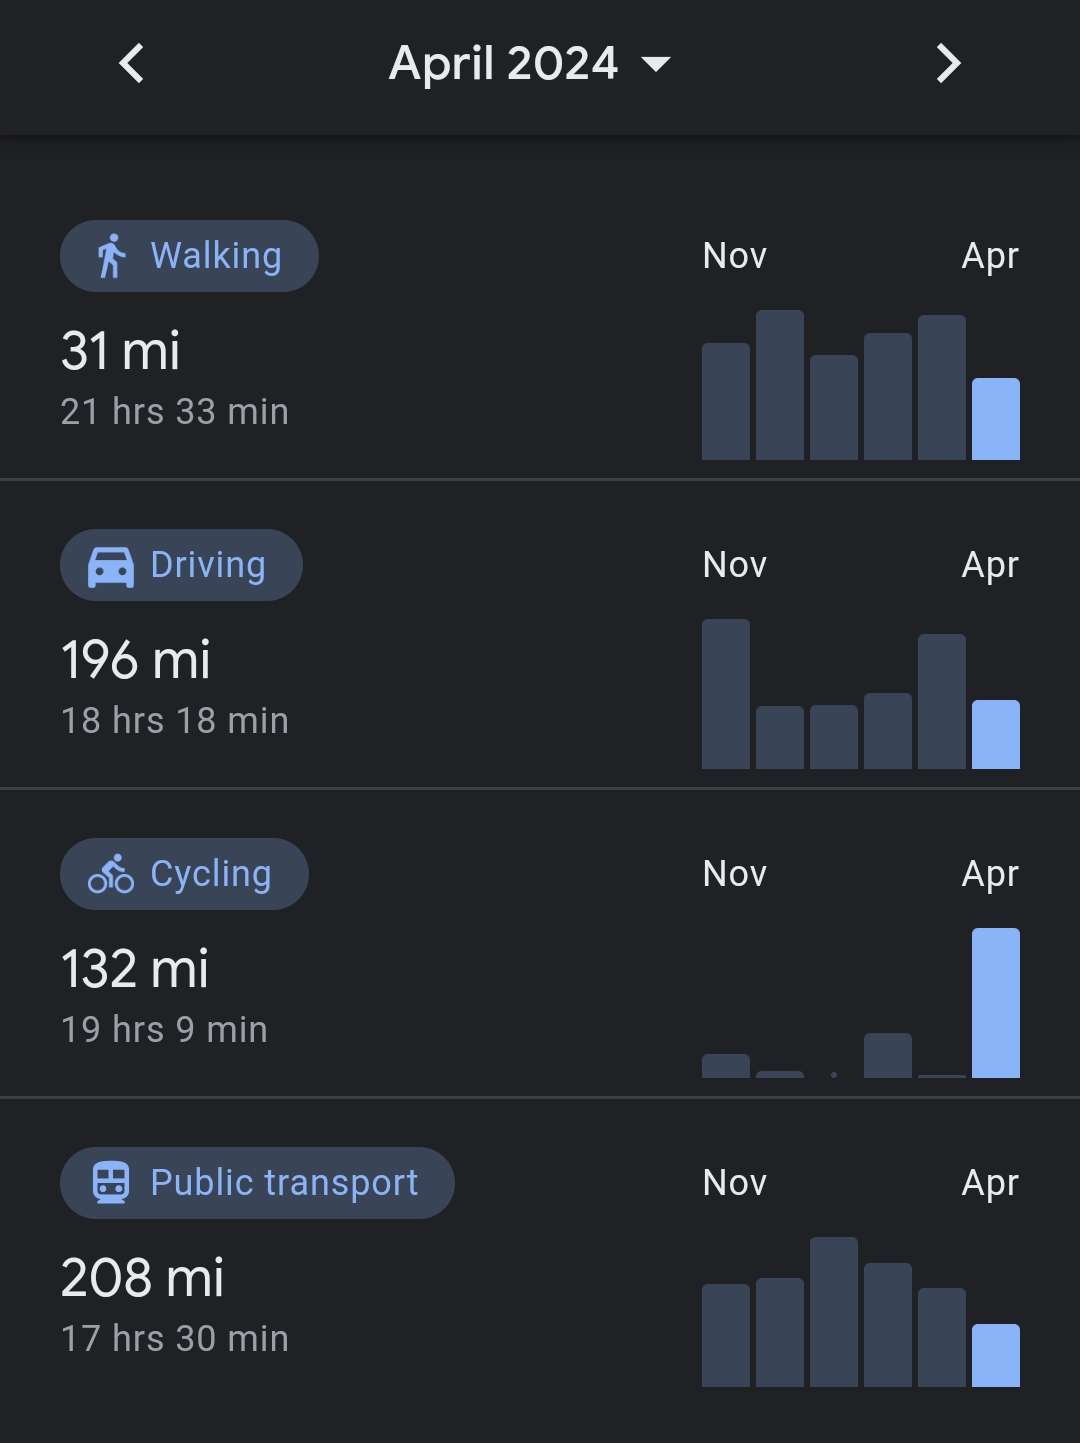The width and height of the screenshot is (1080, 1443).
Task: Tap the 132 mi cycling distance
Action: click(135, 969)
